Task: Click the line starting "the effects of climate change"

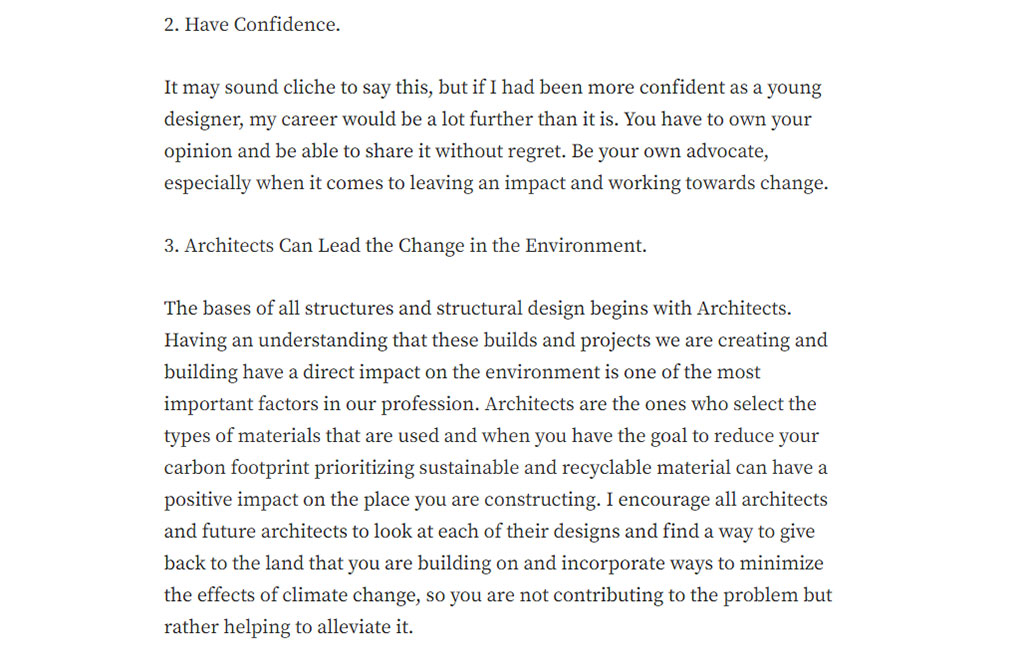Action: (498, 596)
